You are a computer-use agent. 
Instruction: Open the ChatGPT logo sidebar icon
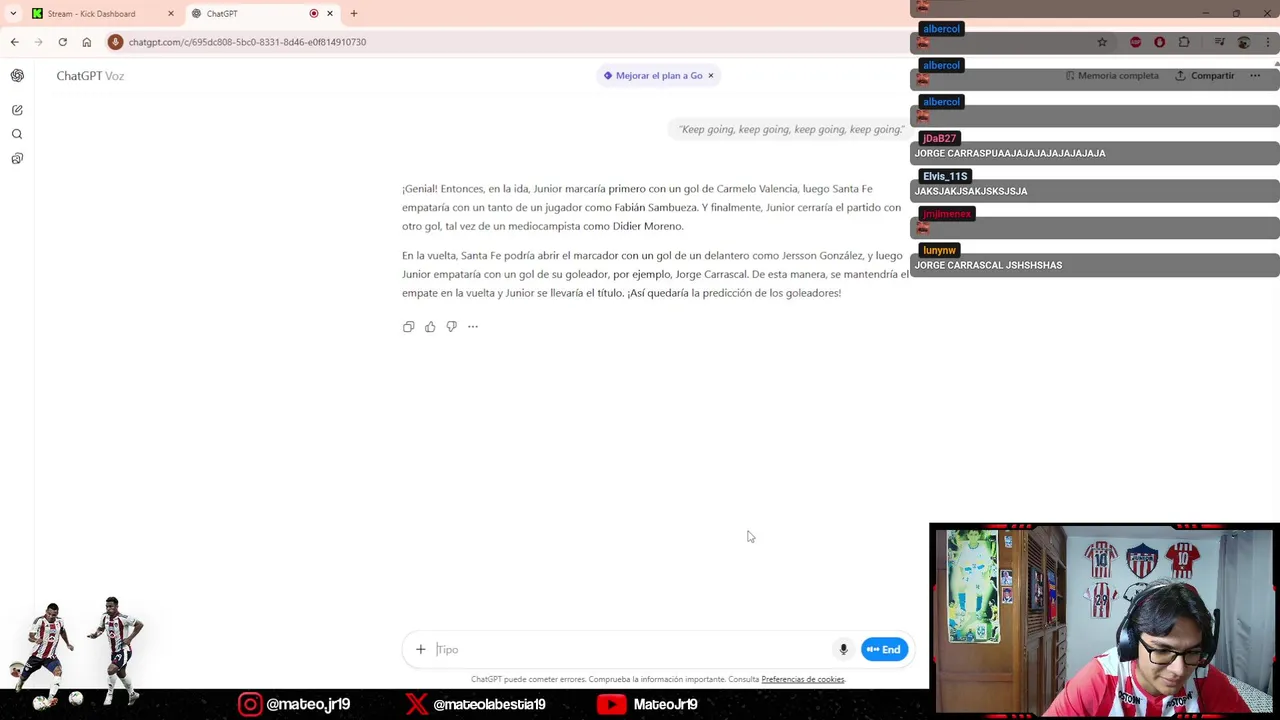[x=17, y=76]
